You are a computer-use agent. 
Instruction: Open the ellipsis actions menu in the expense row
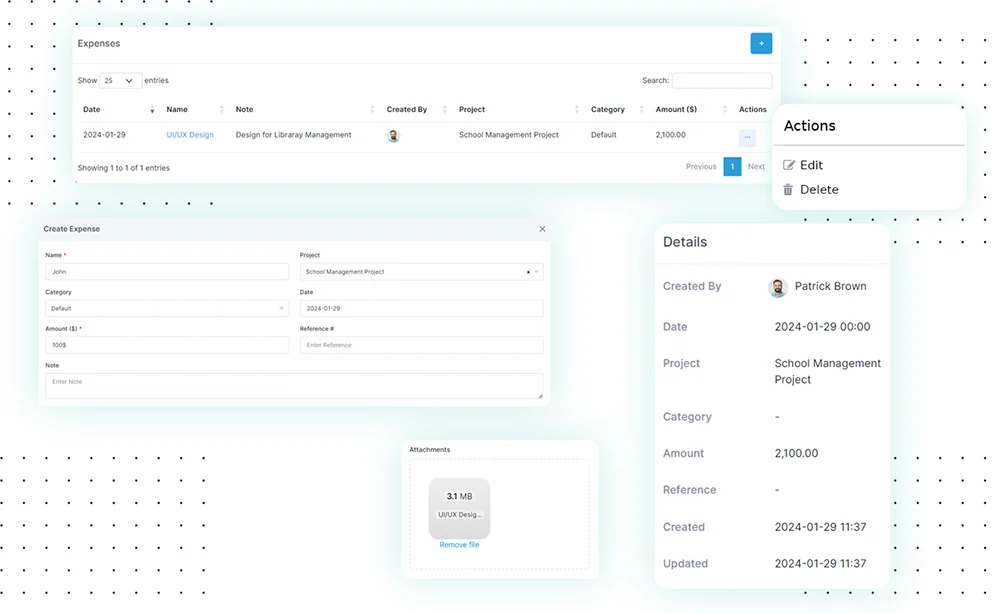click(749, 135)
